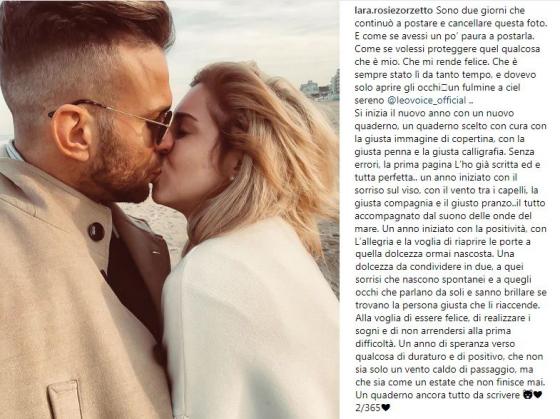Click the coat pocket flap at photo bottom
The width and height of the screenshot is (560, 419).
click(65, 399)
